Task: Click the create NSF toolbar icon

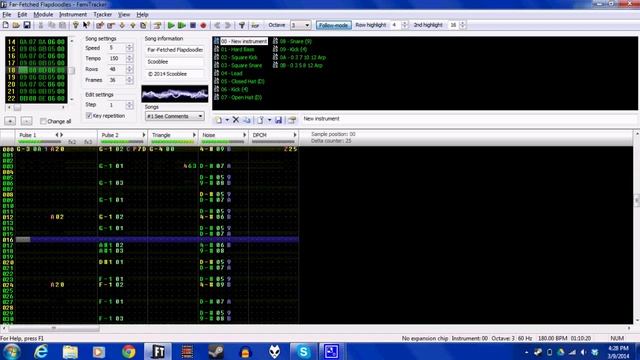Action: pyautogui.click(x=255, y=25)
